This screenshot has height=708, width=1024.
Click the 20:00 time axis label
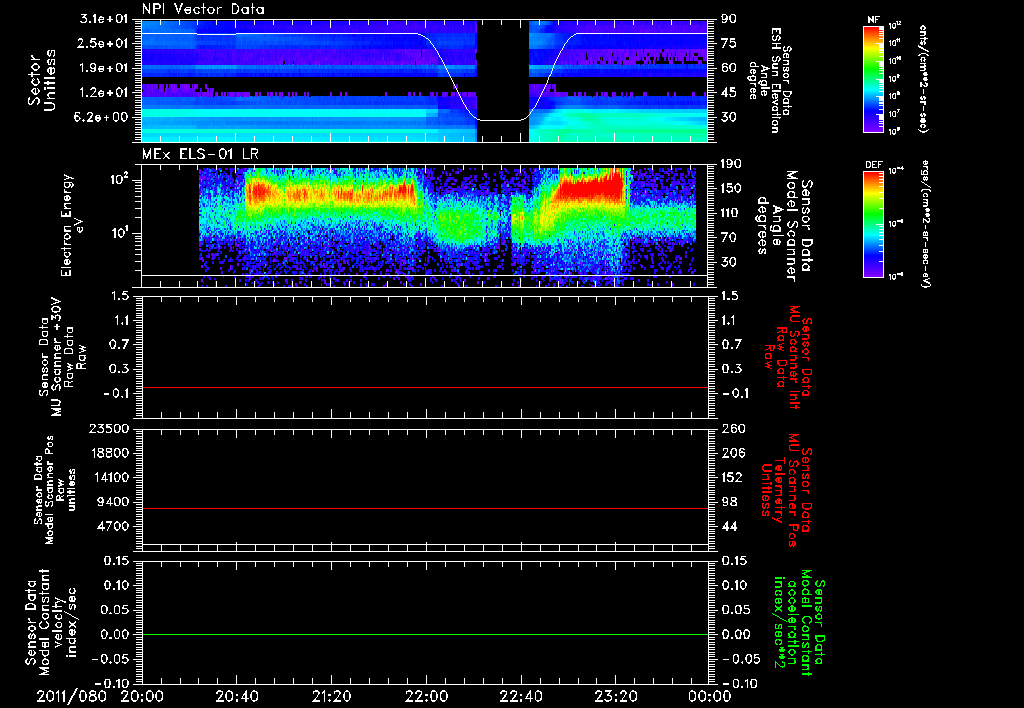coord(142,696)
